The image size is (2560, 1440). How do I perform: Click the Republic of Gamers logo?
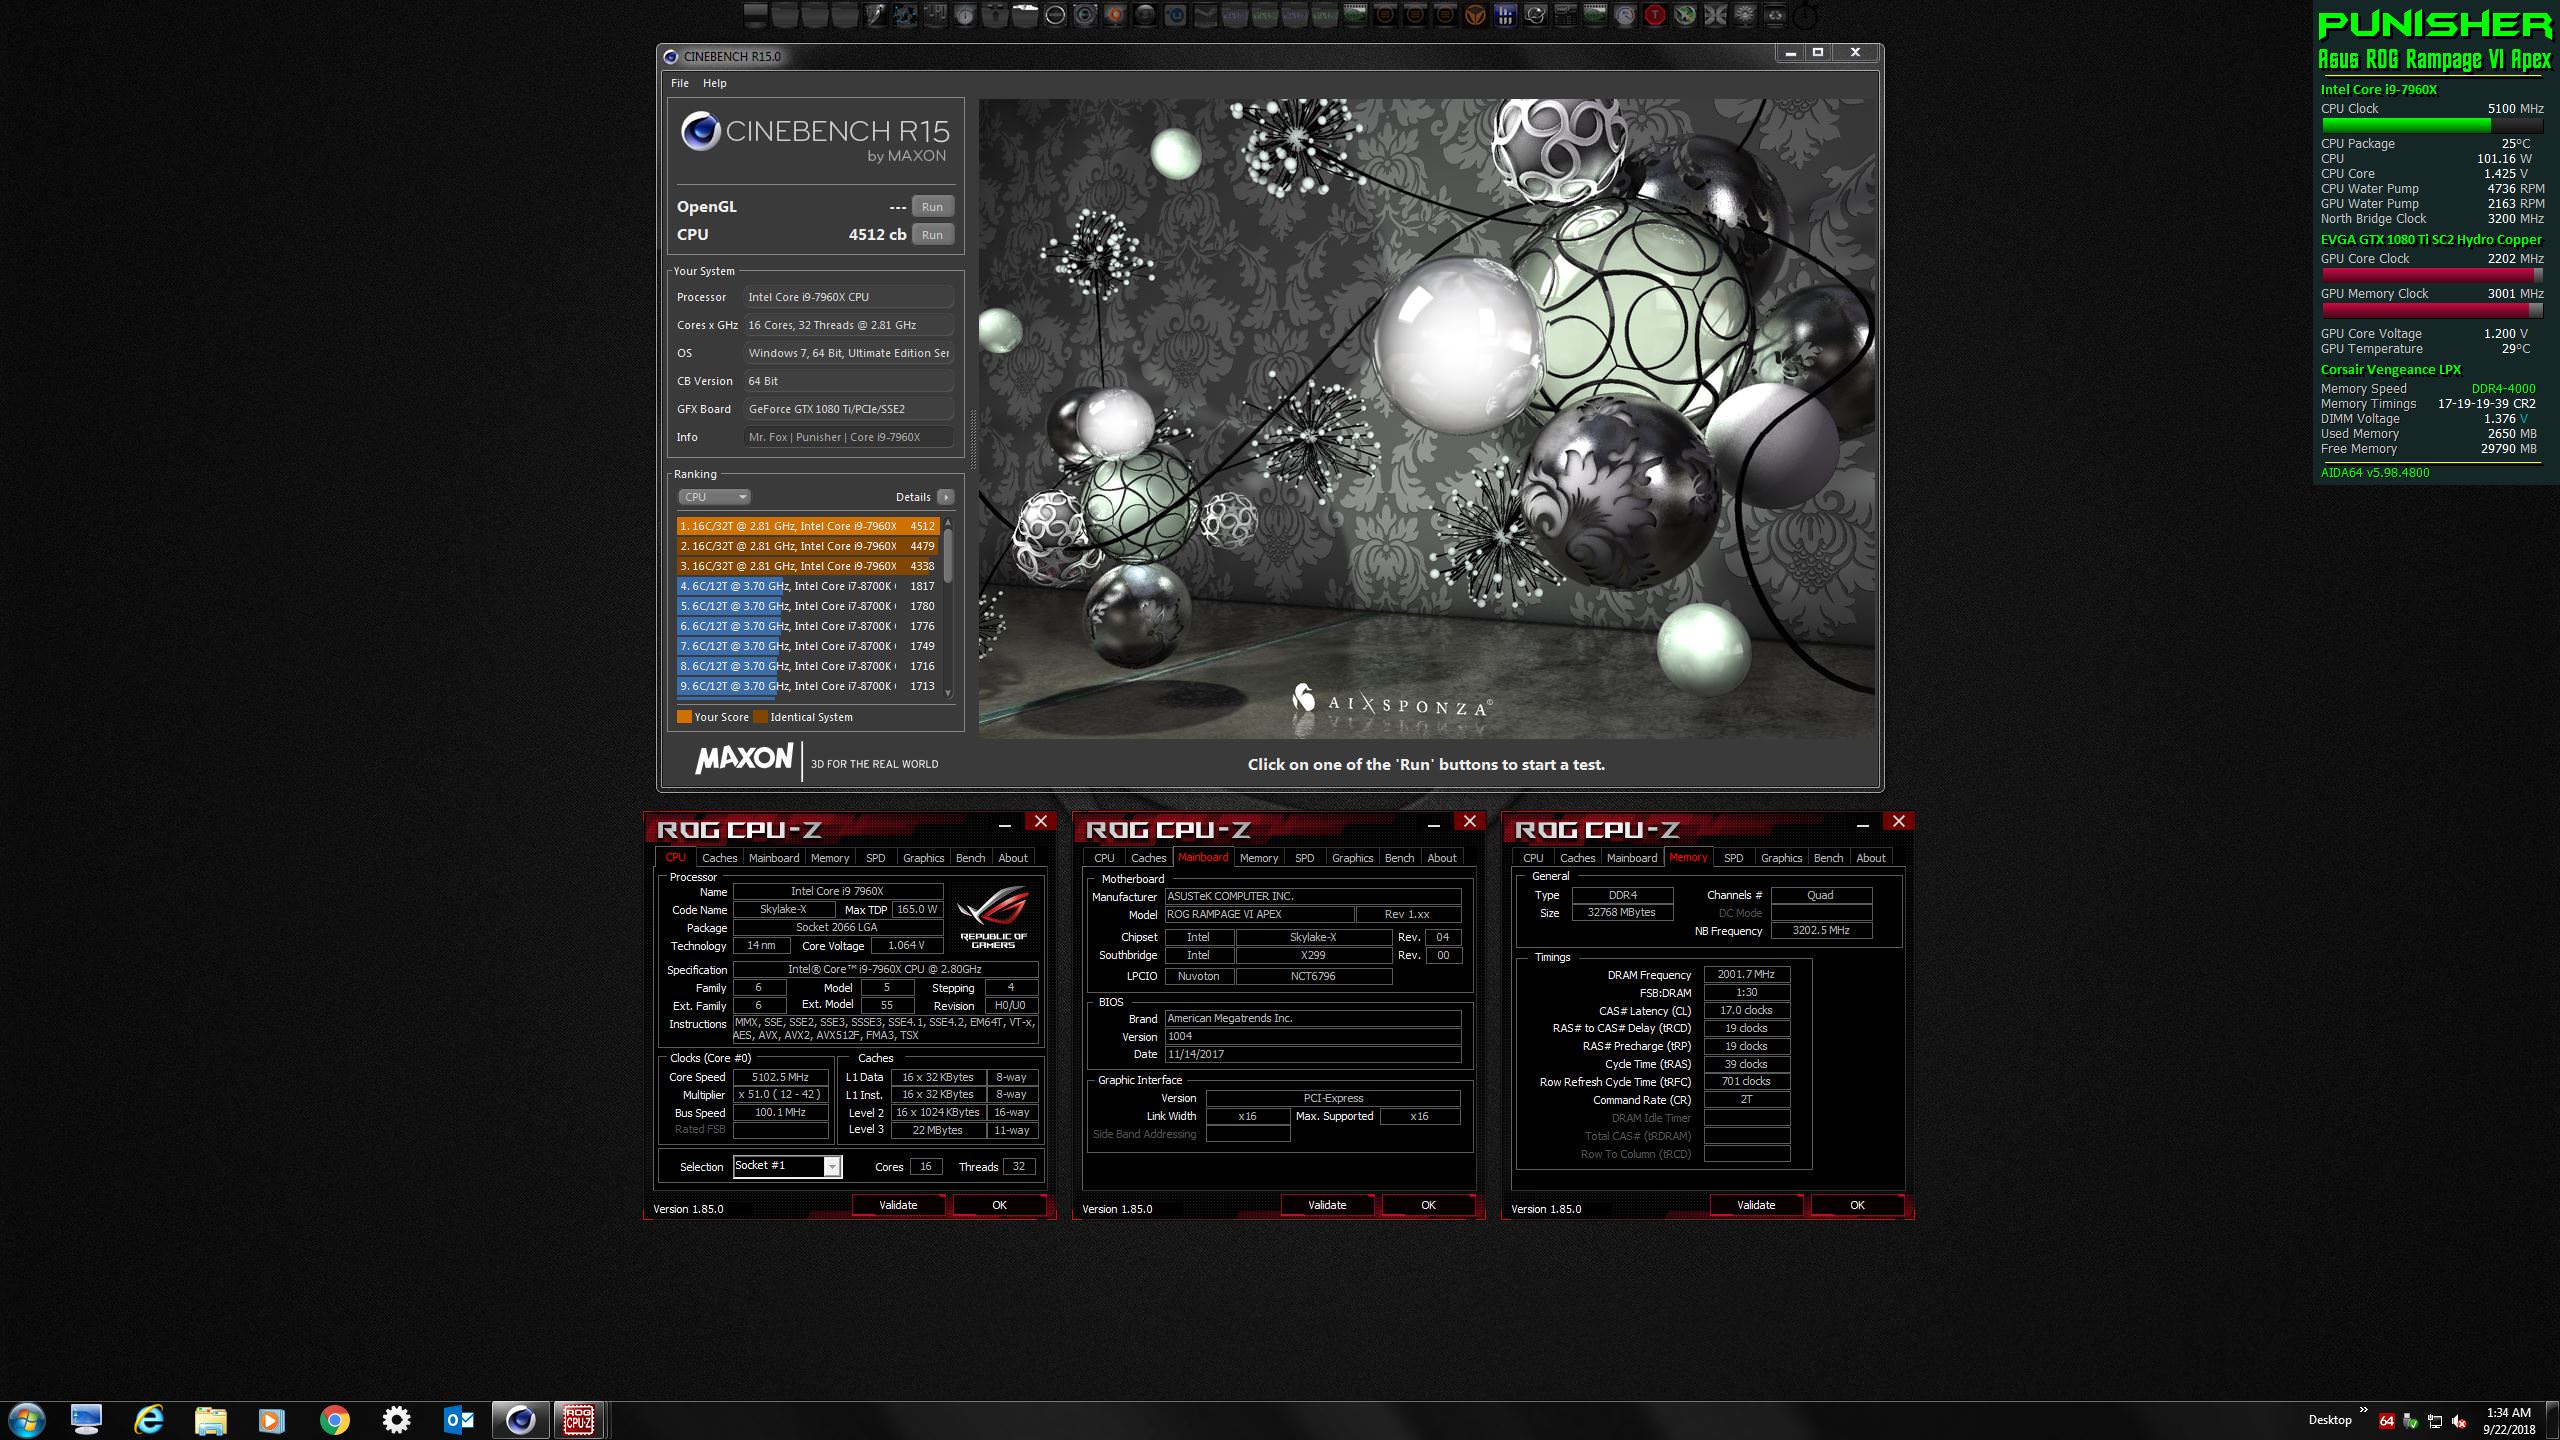tap(993, 917)
